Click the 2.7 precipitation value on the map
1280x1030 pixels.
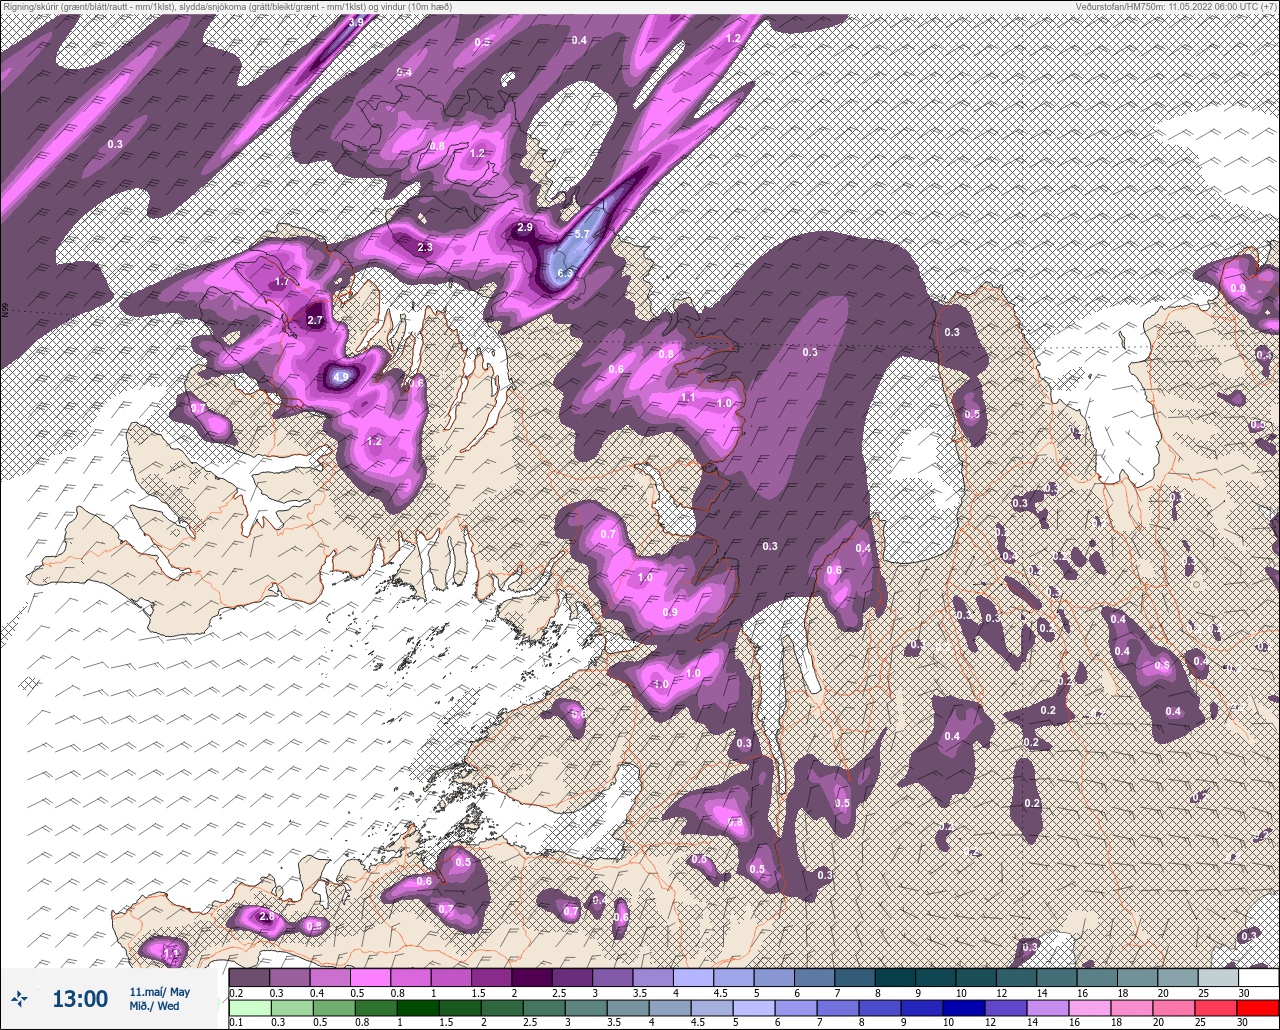[315, 320]
